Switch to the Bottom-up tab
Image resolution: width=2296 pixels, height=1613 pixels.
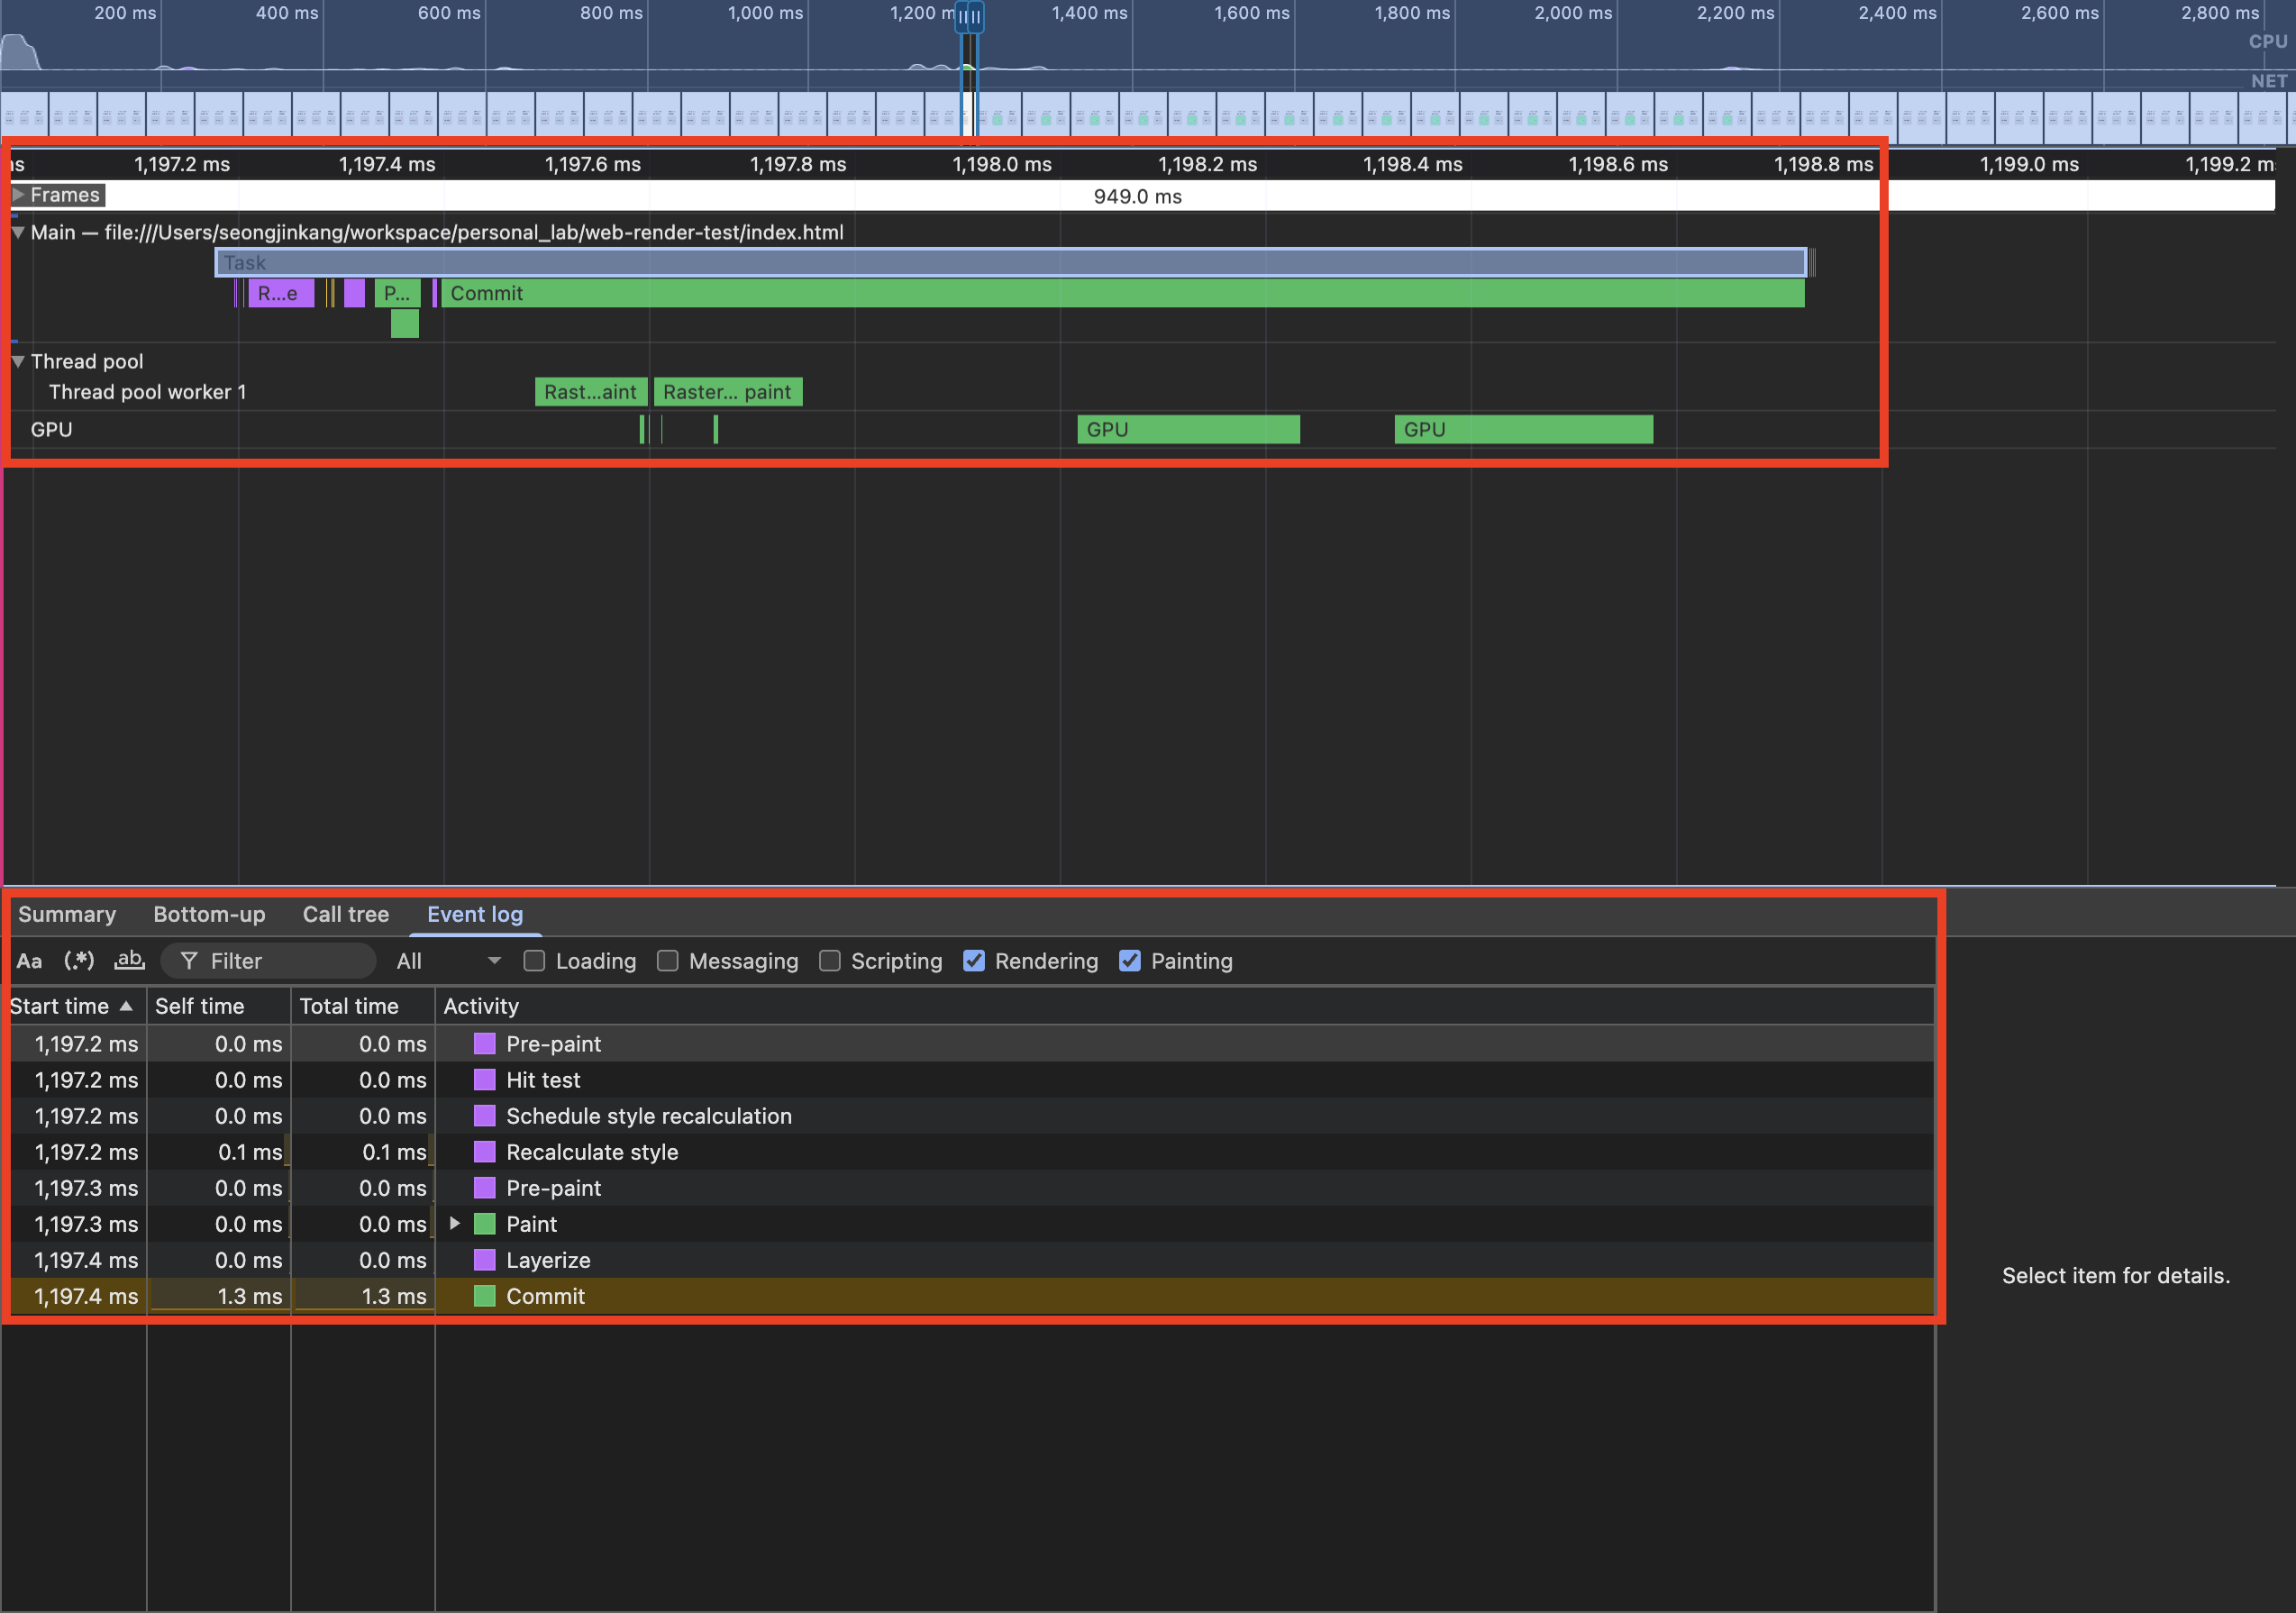click(x=209, y=914)
